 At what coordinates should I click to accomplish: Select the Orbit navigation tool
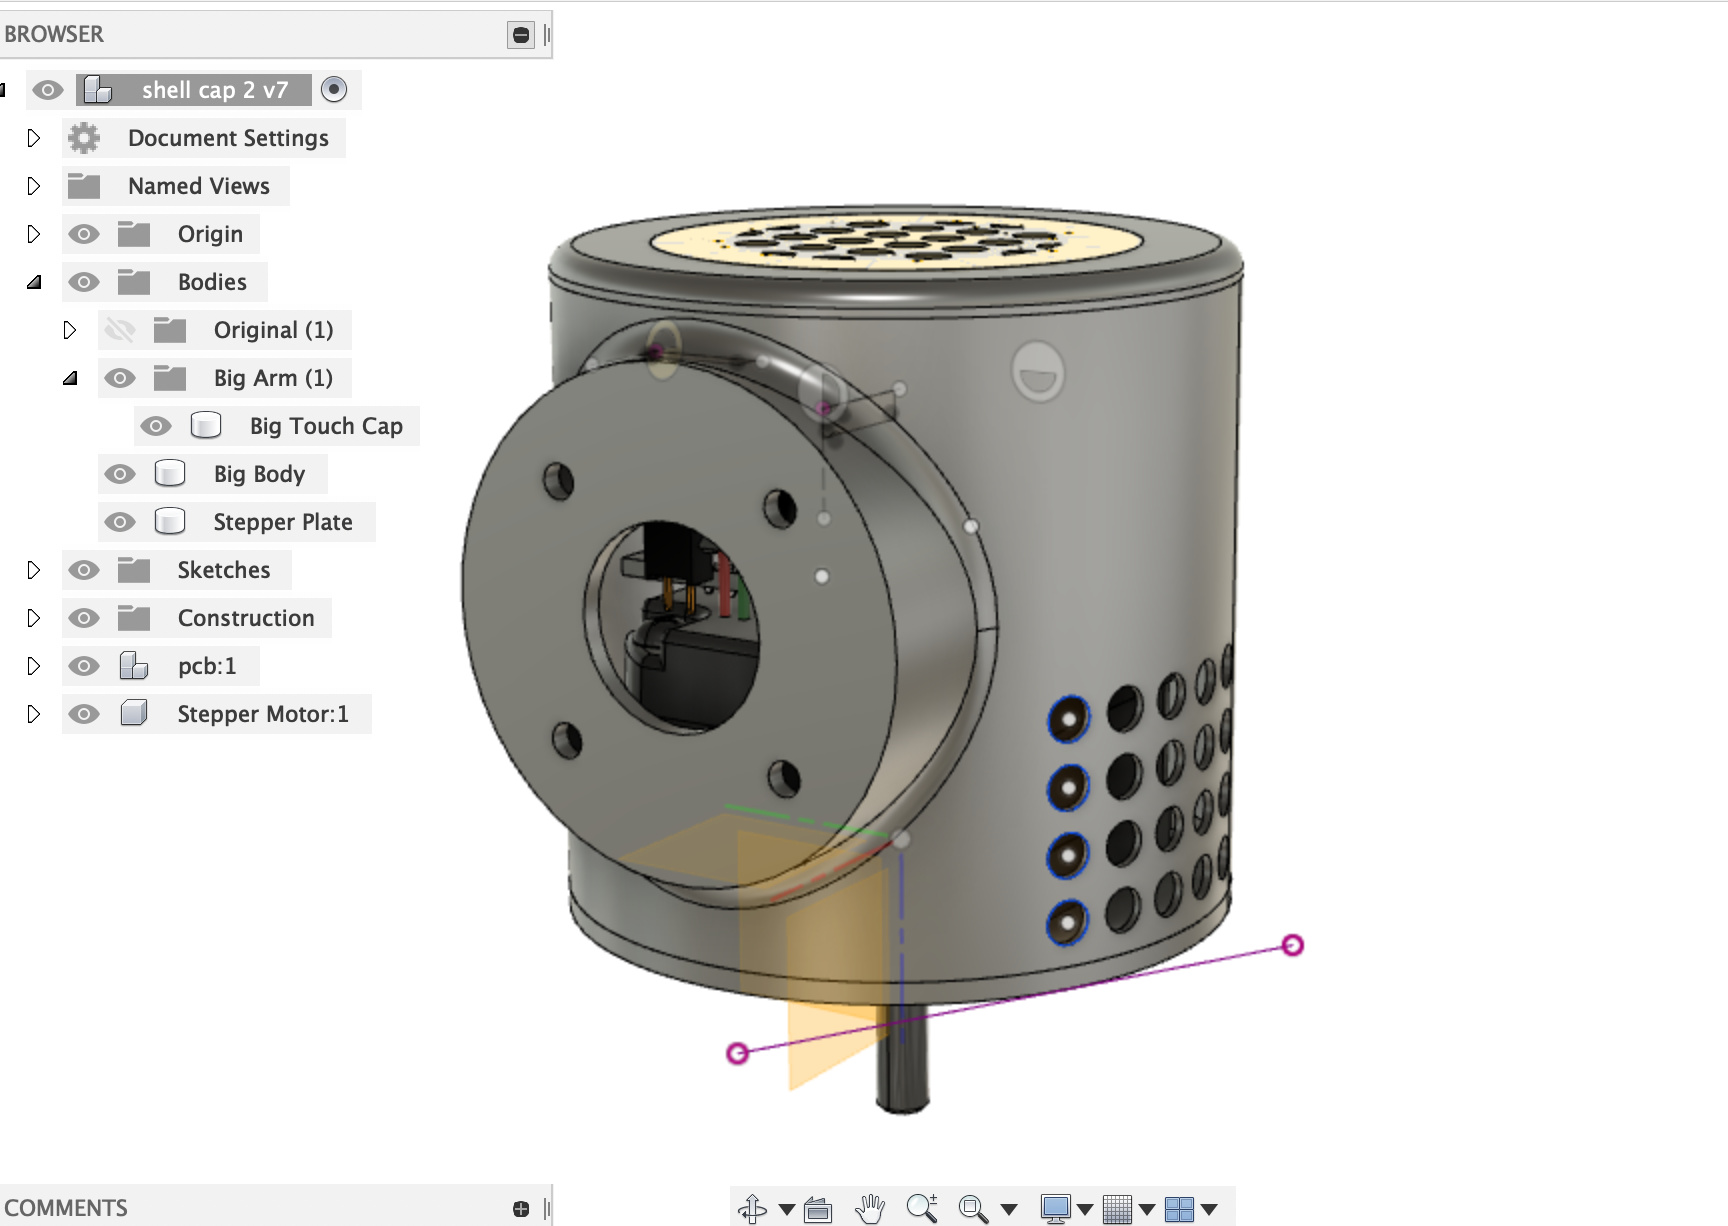752,1209
